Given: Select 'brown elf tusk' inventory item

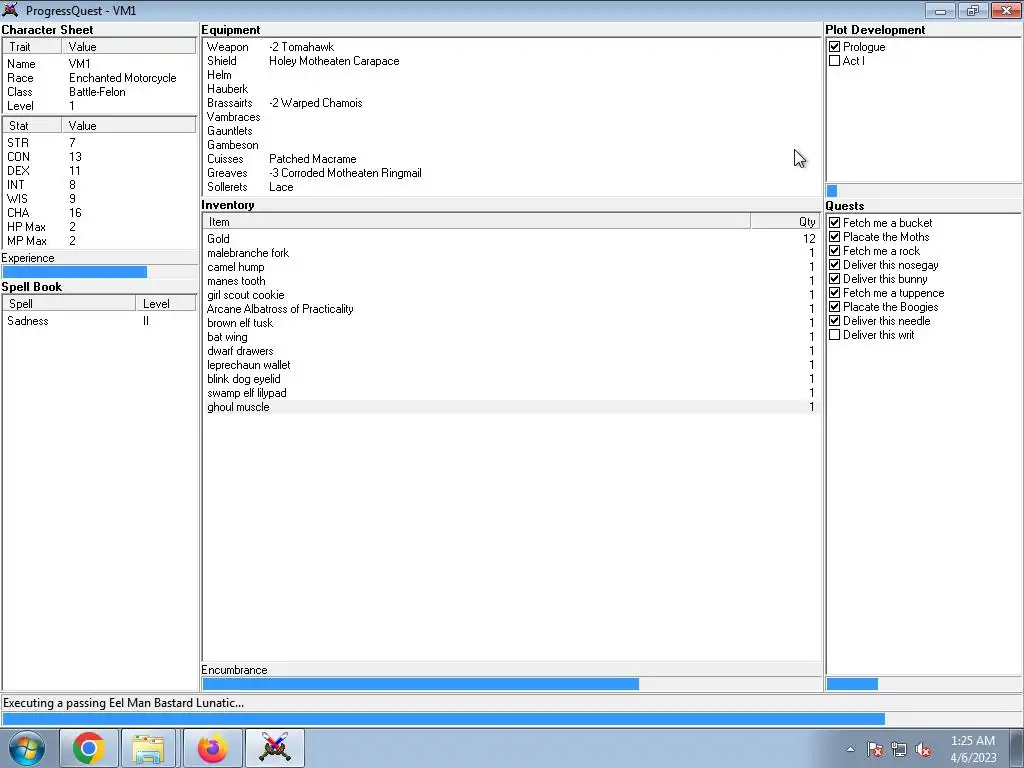Looking at the screenshot, I should click(511, 323).
